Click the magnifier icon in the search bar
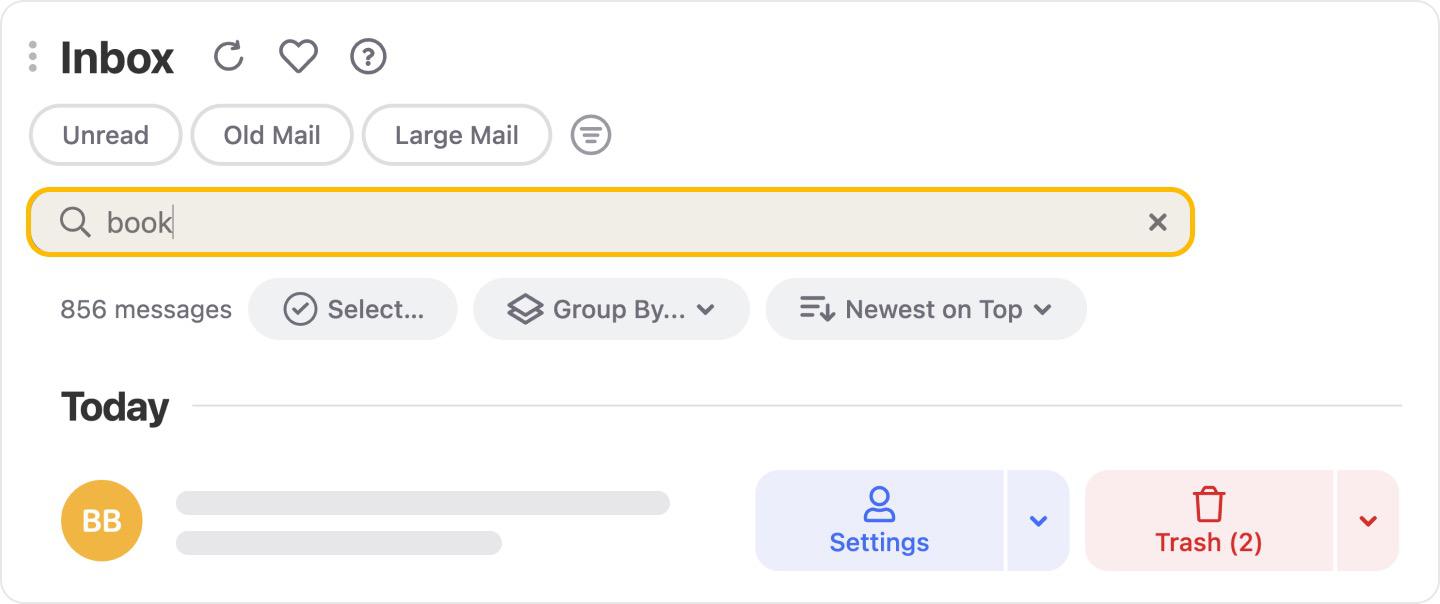The image size is (1440, 604). coord(75,222)
